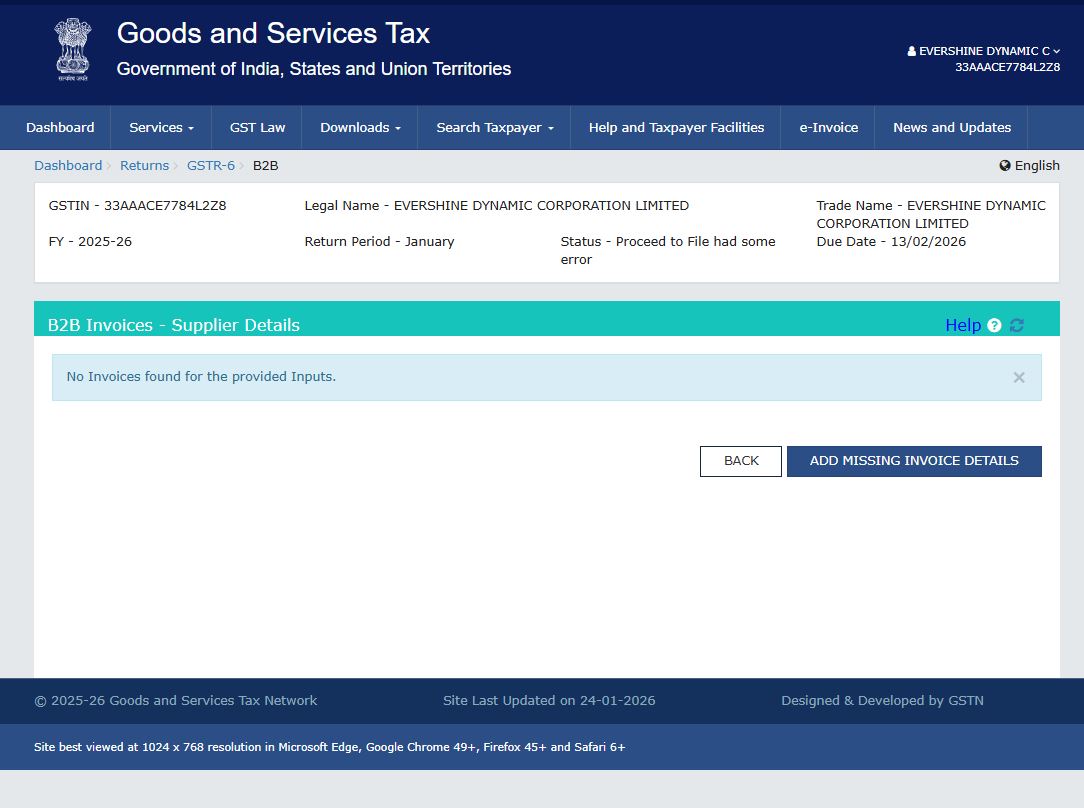Click Return Period - January text
This screenshot has width=1084, height=808.
pyautogui.click(x=380, y=241)
